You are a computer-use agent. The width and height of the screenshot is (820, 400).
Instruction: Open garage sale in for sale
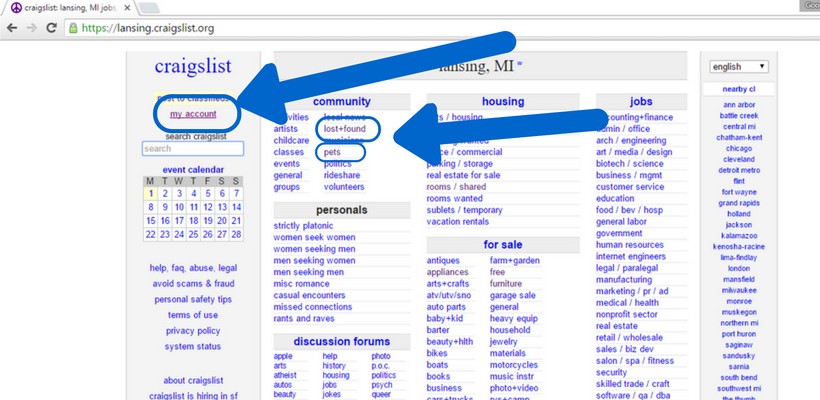click(512, 295)
